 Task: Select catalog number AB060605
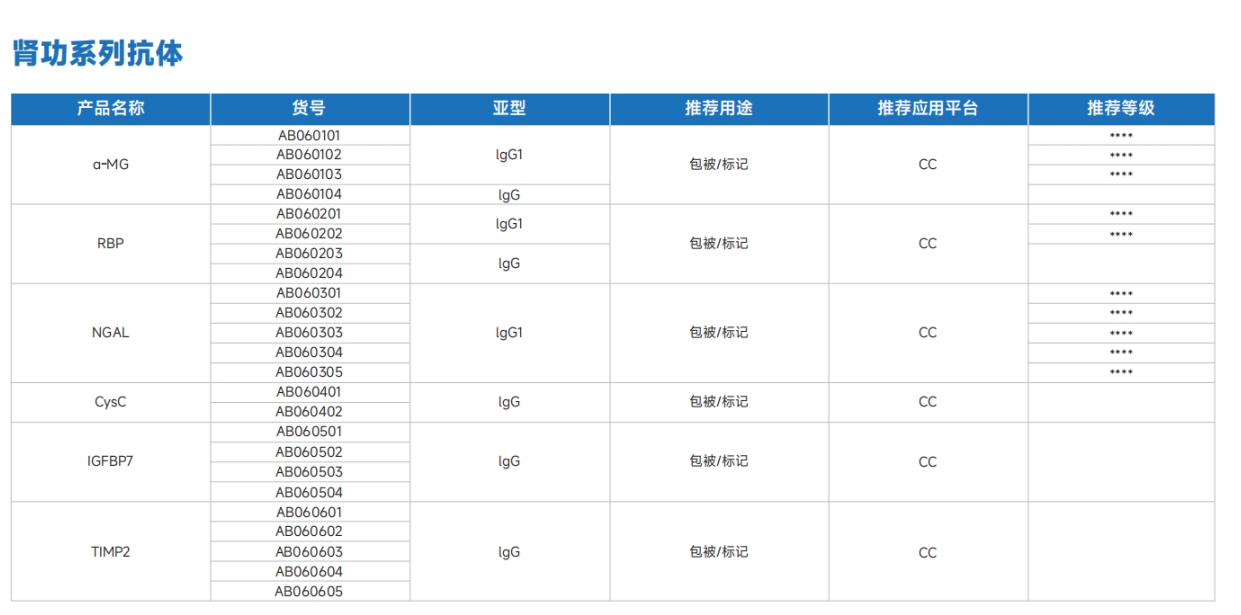(x=309, y=591)
